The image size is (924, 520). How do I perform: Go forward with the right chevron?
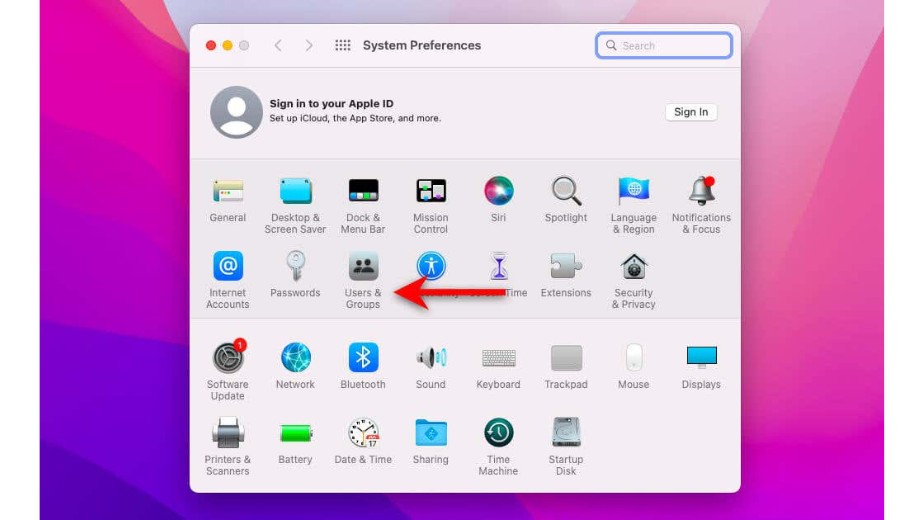click(x=309, y=45)
